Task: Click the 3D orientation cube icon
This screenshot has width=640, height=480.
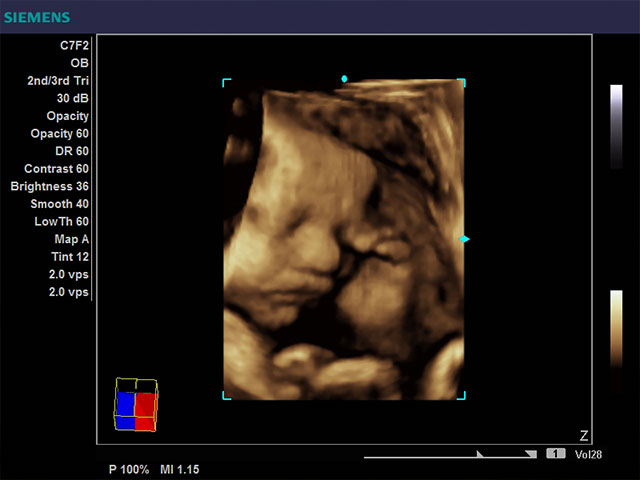Action: click(x=136, y=404)
